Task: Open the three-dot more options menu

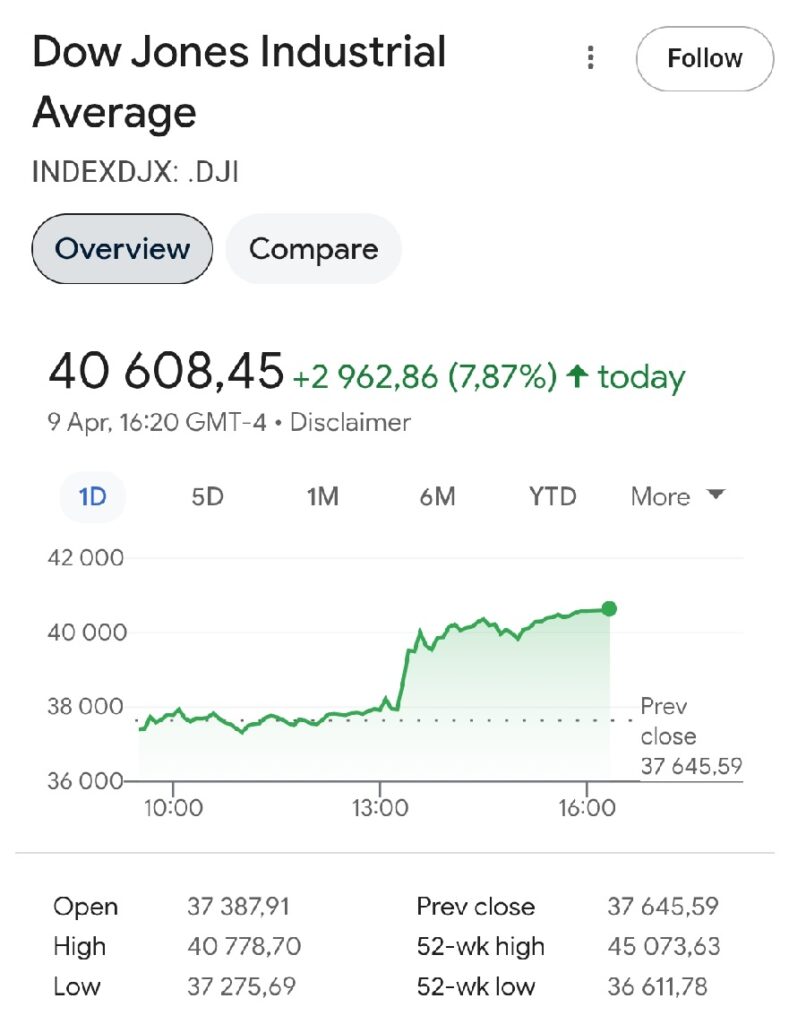Action: tap(591, 58)
